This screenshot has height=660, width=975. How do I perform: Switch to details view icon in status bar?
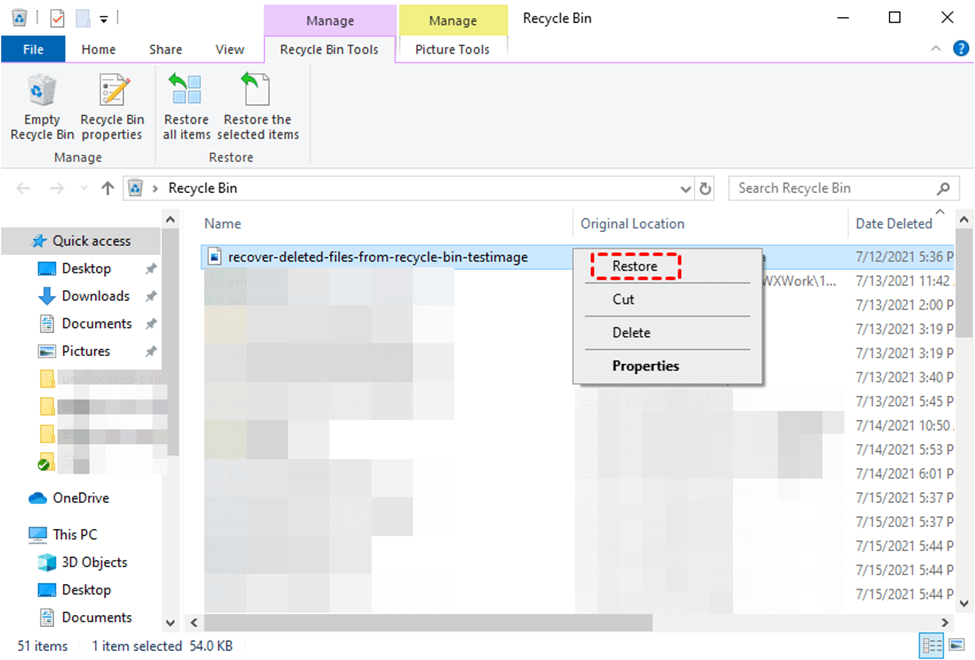coord(931,645)
